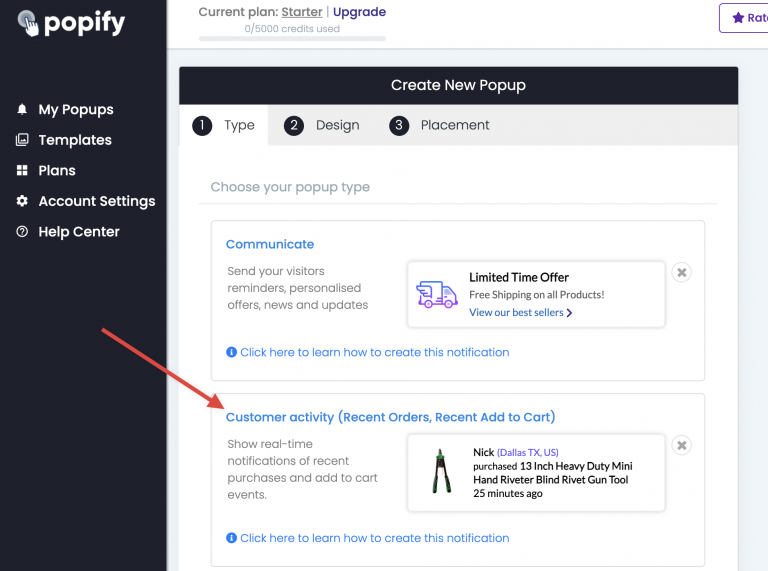Image resolution: width=768 pixels, height=571 pixels.
Task: Dismiss the Nick purchase notification preview
Action: 681,445
